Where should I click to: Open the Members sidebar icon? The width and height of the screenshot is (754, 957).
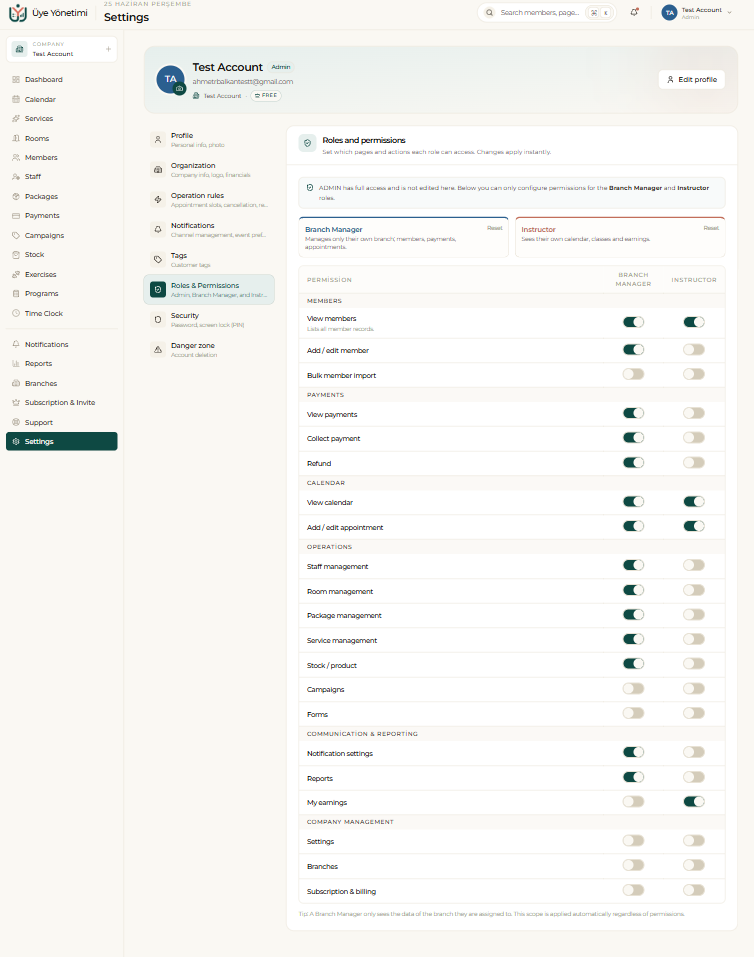point(16,157)
